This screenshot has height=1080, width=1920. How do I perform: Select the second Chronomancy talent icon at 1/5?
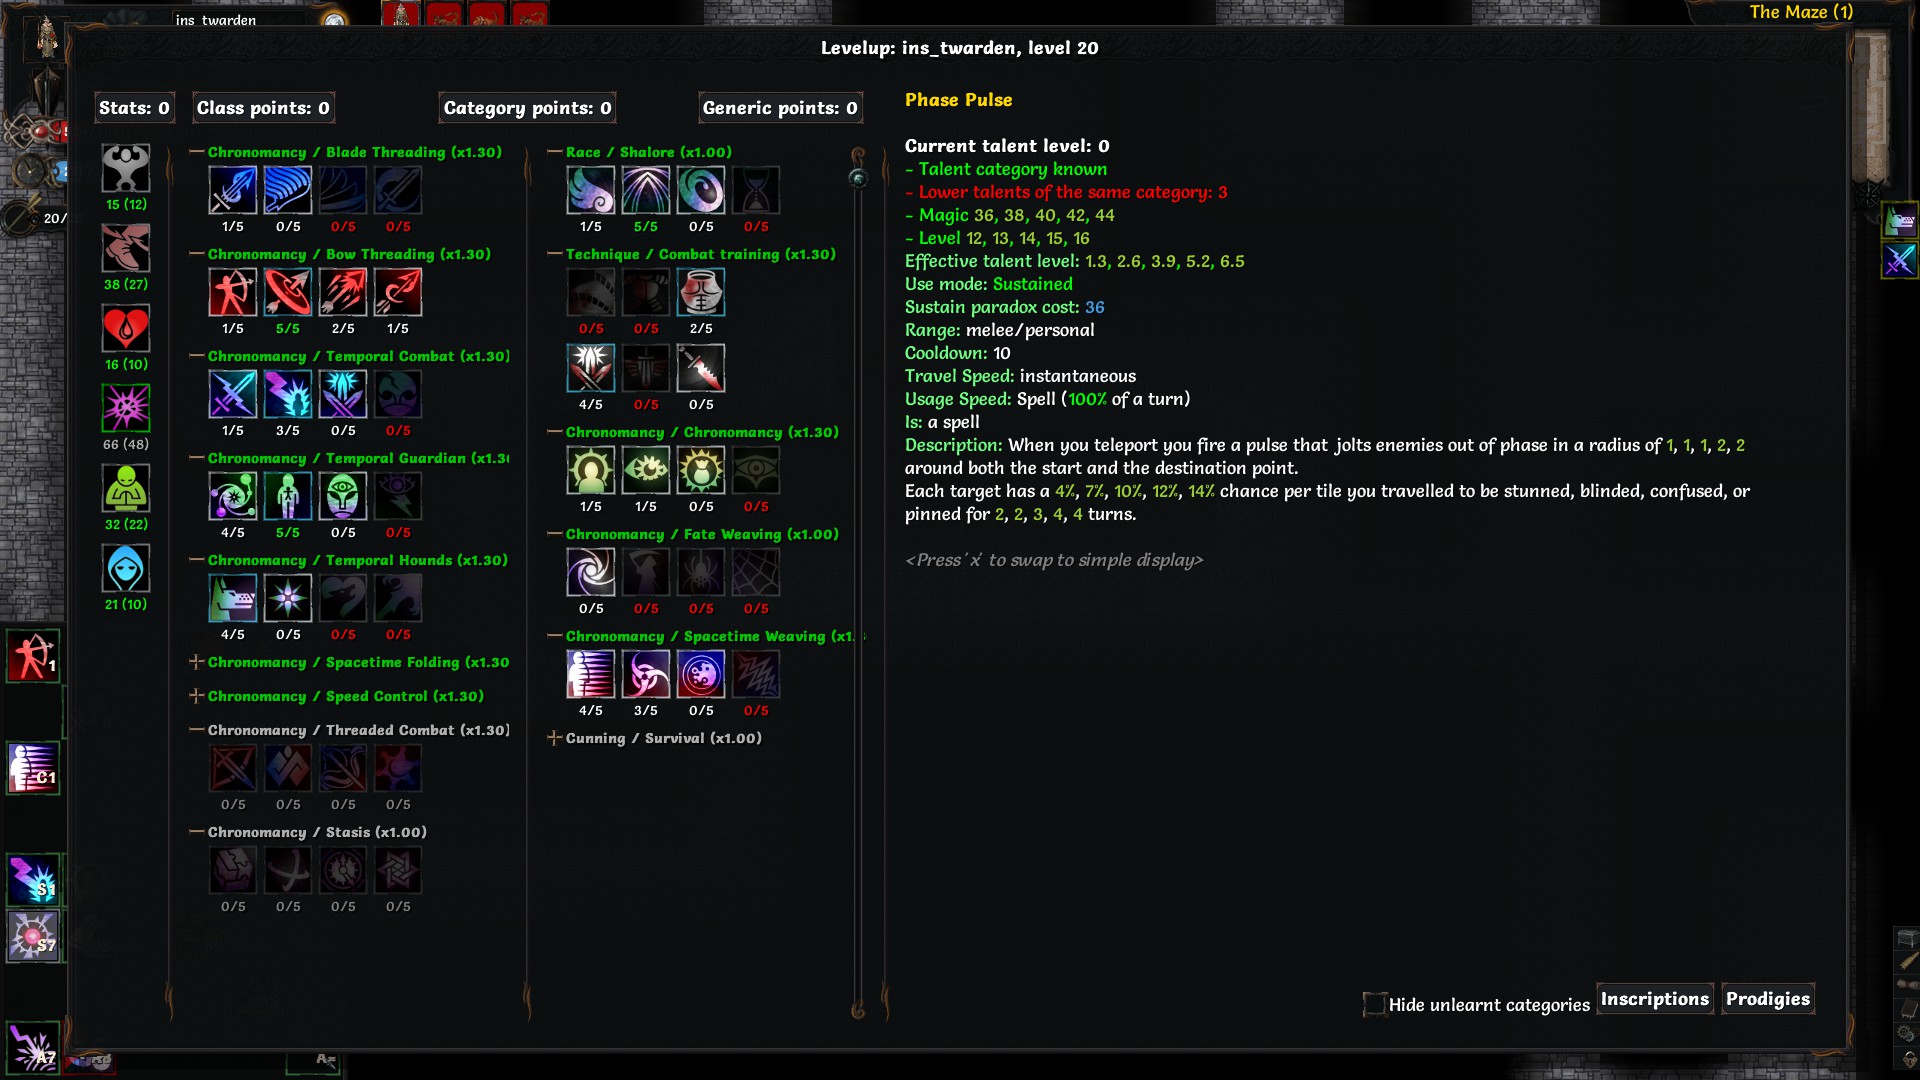coord(646,470)
